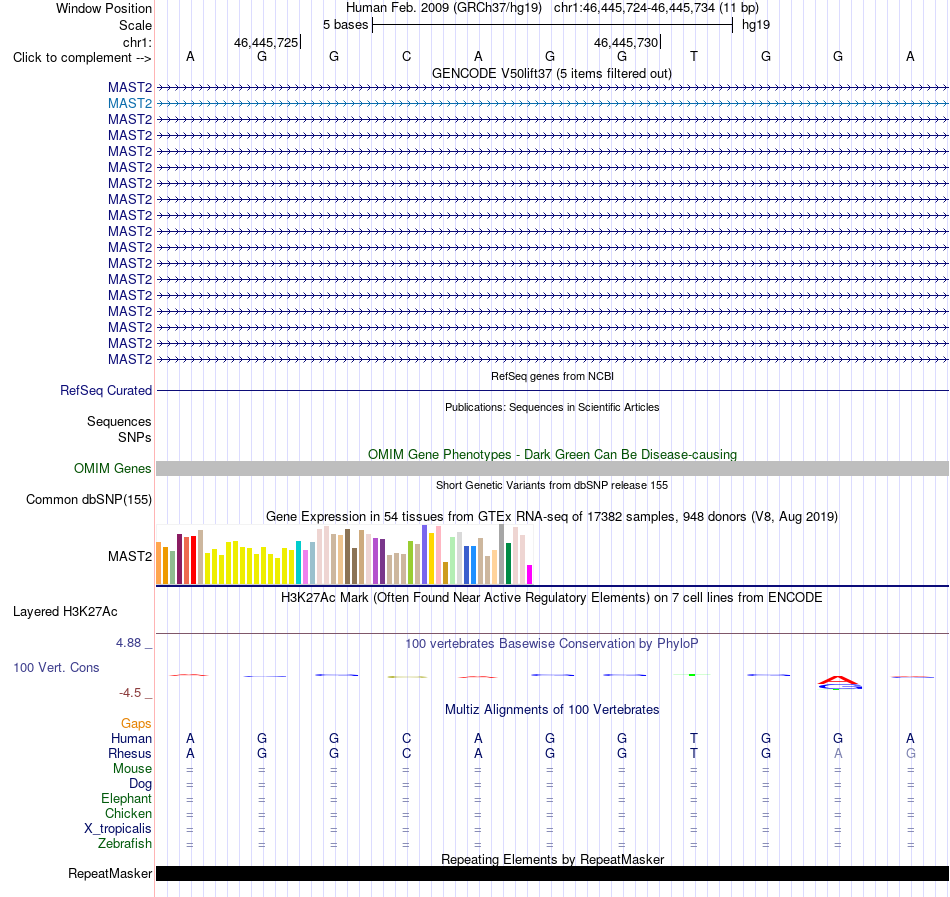
Task: Open GENCODE V50lift37 track title
Action: (552, 74)
